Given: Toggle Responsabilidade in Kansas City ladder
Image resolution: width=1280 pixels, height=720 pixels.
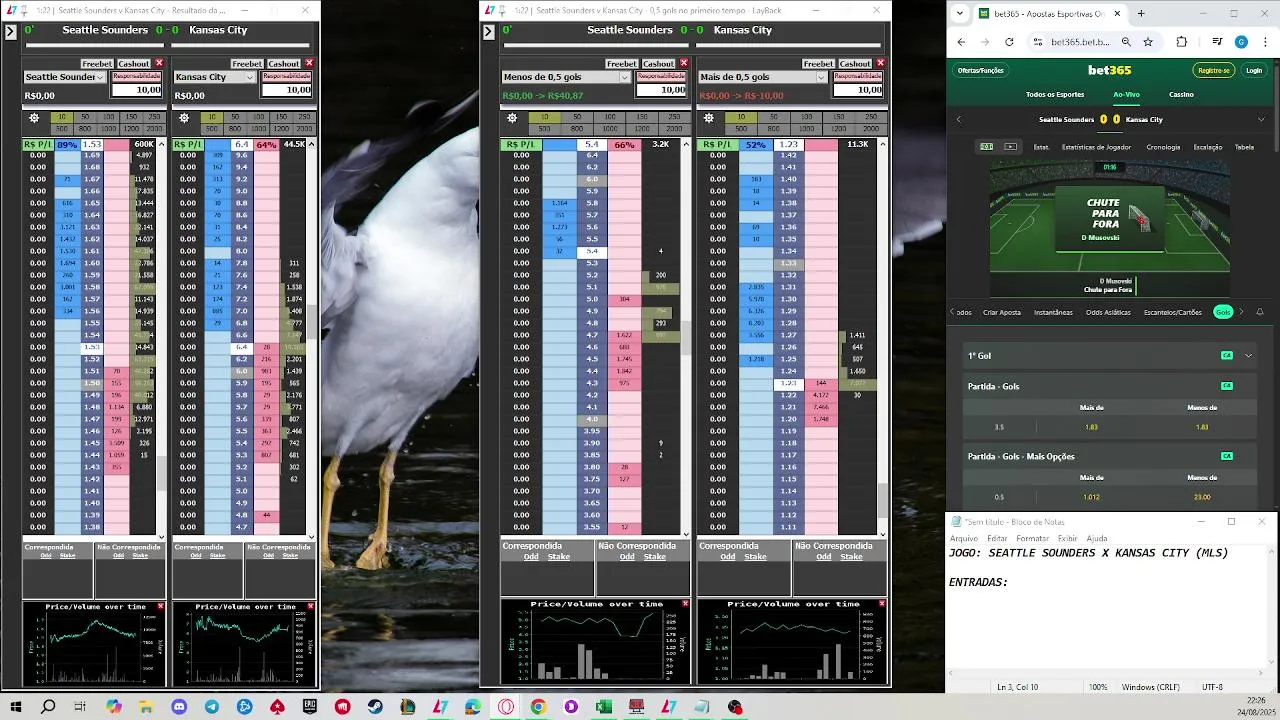Looking at the screenshot, I should point(286,76).
